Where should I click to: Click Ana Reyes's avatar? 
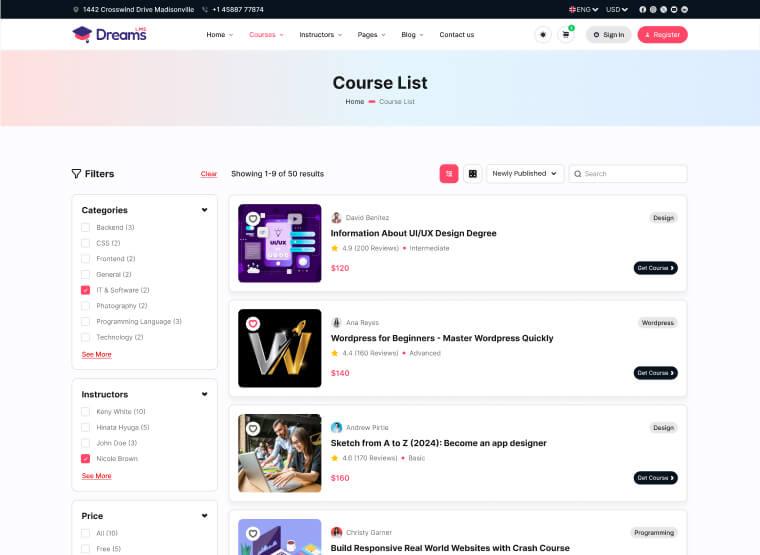click(x=336, y=322)
